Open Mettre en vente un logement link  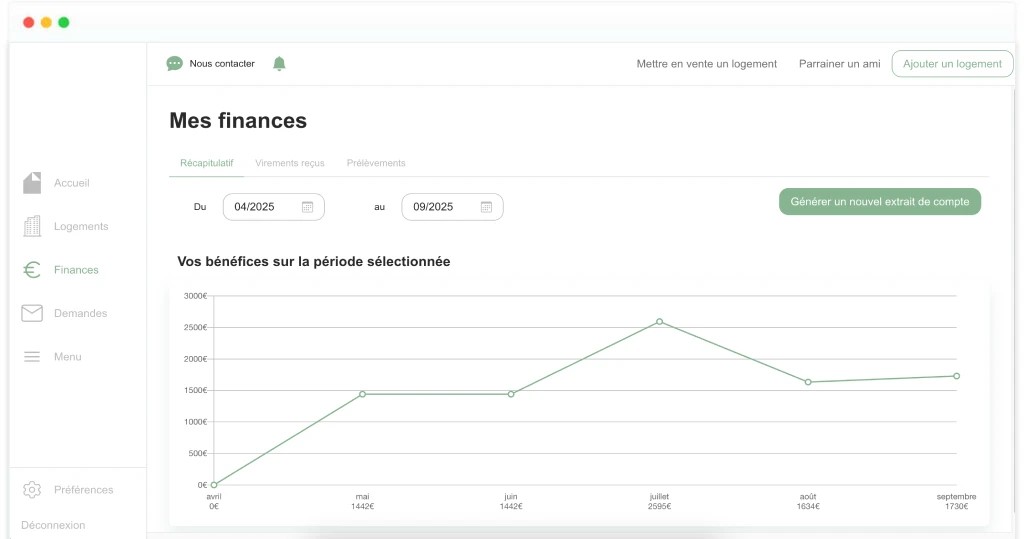pyautogui.click(x=706, y=64)
